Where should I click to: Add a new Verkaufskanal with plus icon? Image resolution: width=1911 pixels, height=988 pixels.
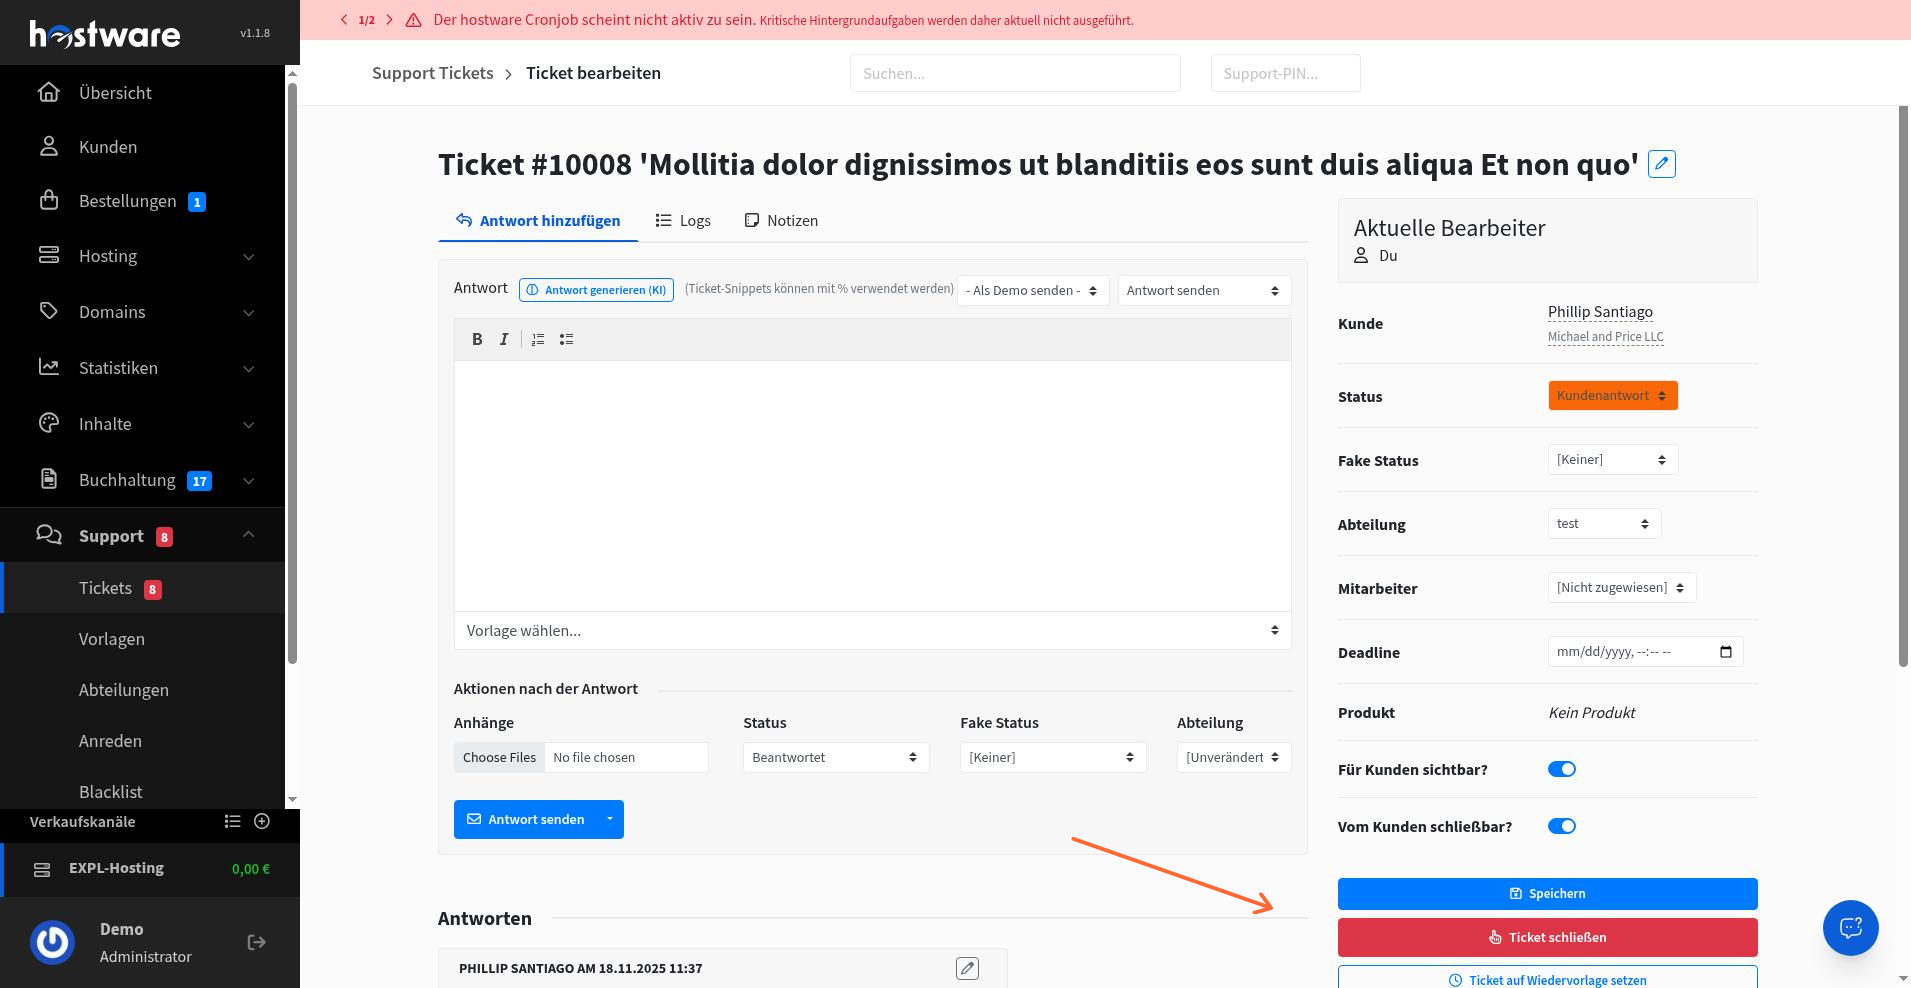(262, 821)
